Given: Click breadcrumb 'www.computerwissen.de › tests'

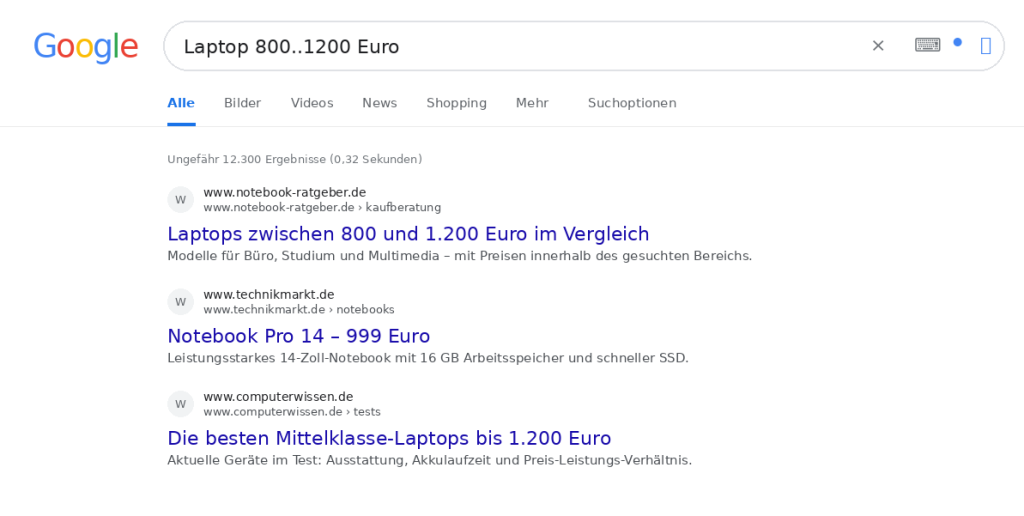Looking at the screenshot, I should pos(292,411).
